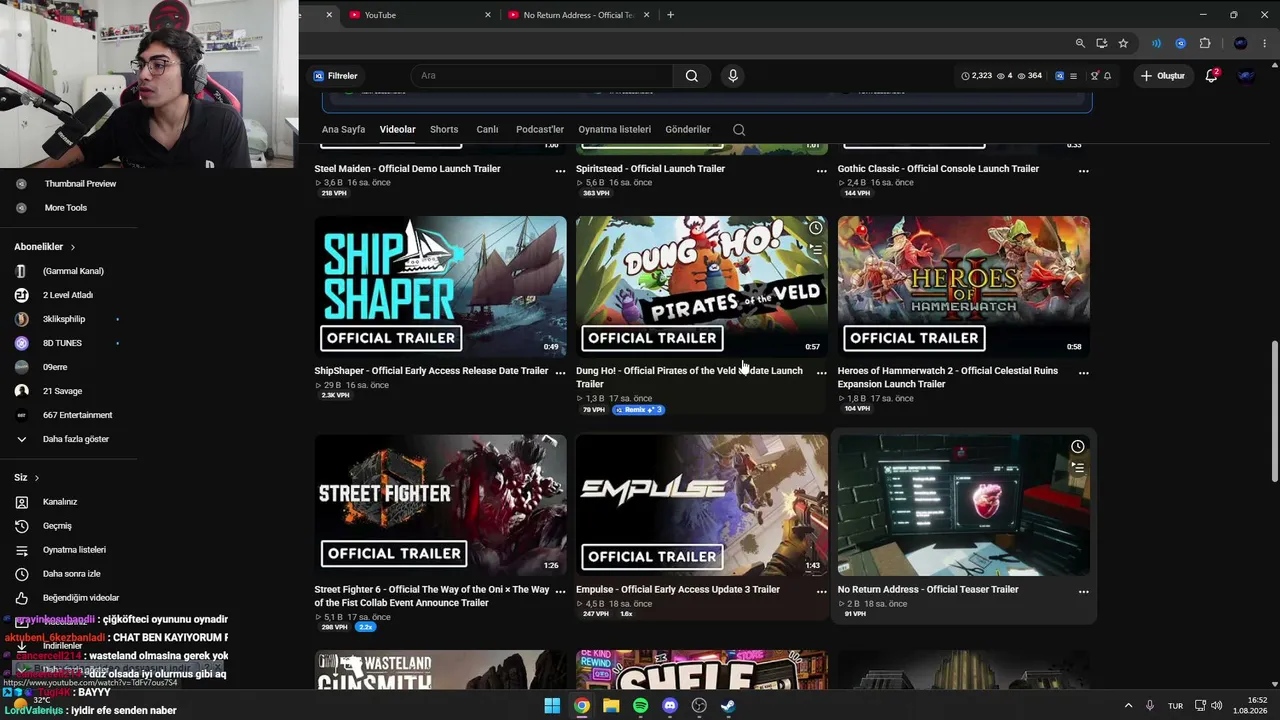Open the Windows Start menu
Image resolution: width=1280 pixels, height=720 pixels.
pyautogui.click(x=552, y=706)
